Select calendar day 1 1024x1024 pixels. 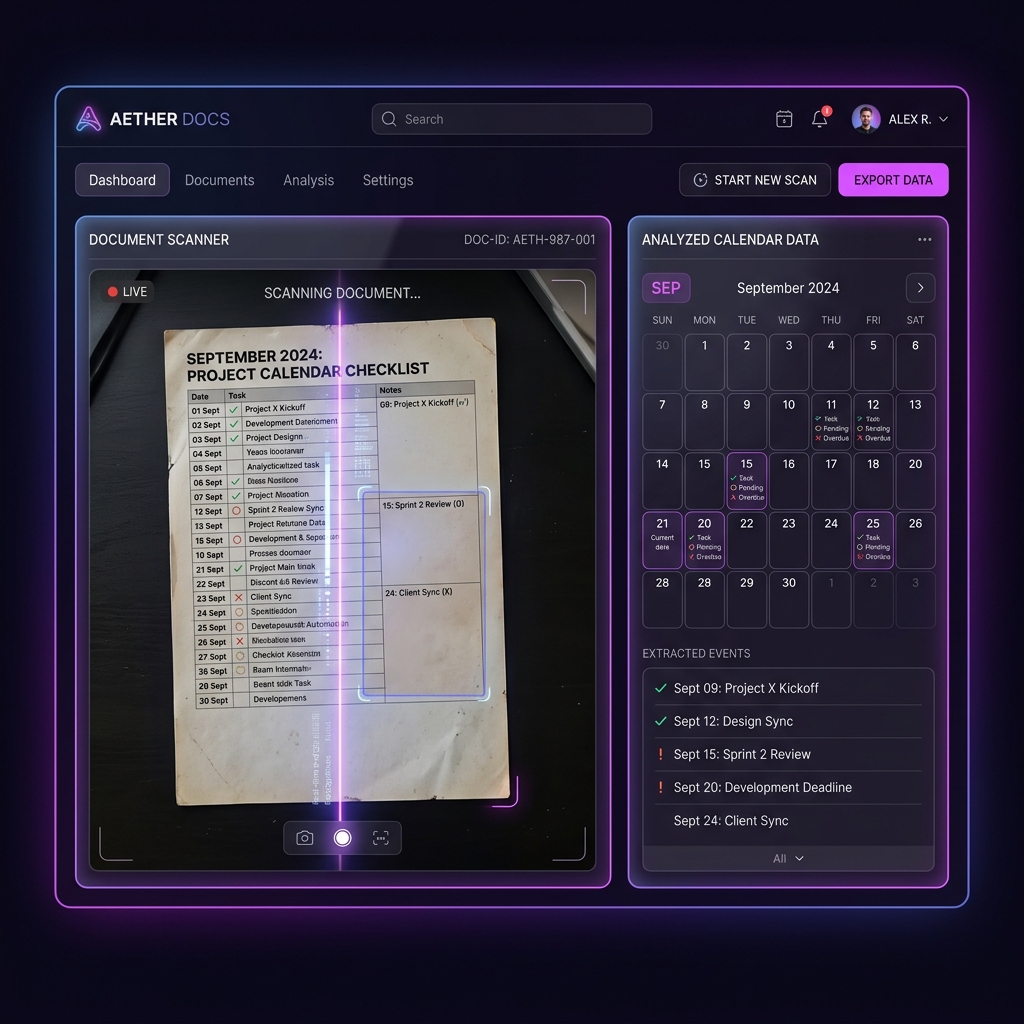[704, 362]
